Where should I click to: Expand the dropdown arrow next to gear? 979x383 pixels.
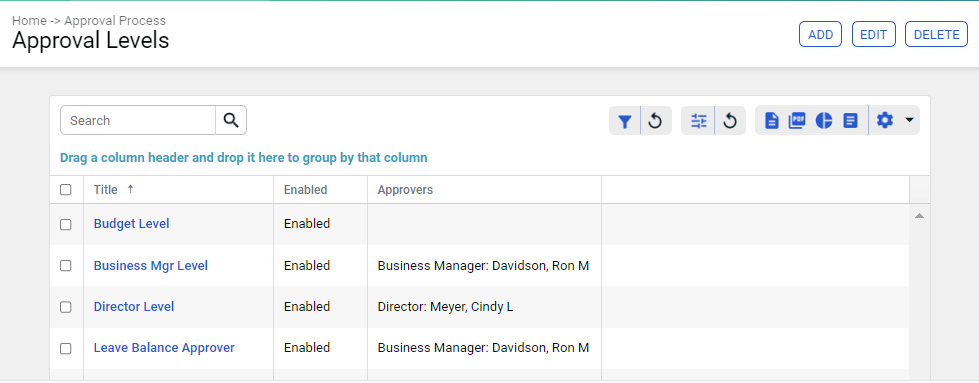pos(909,120)
